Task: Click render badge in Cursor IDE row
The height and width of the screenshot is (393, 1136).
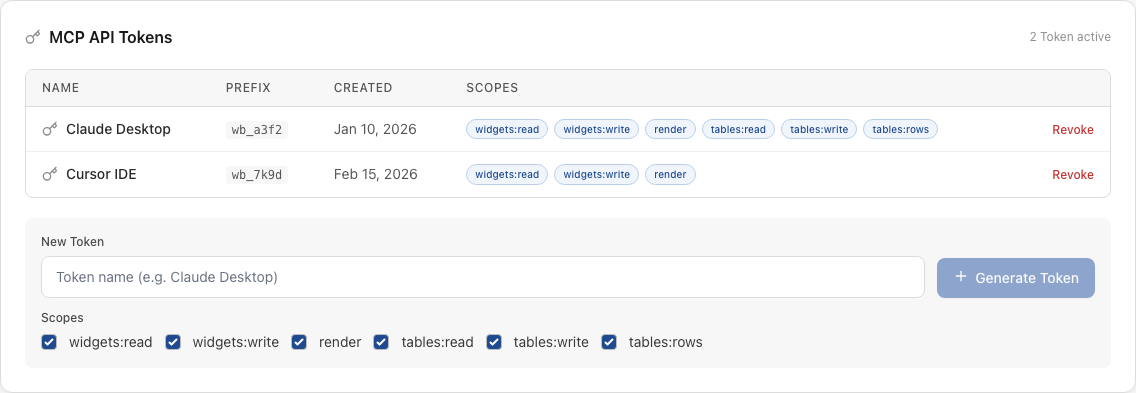Action: (670, 175)
